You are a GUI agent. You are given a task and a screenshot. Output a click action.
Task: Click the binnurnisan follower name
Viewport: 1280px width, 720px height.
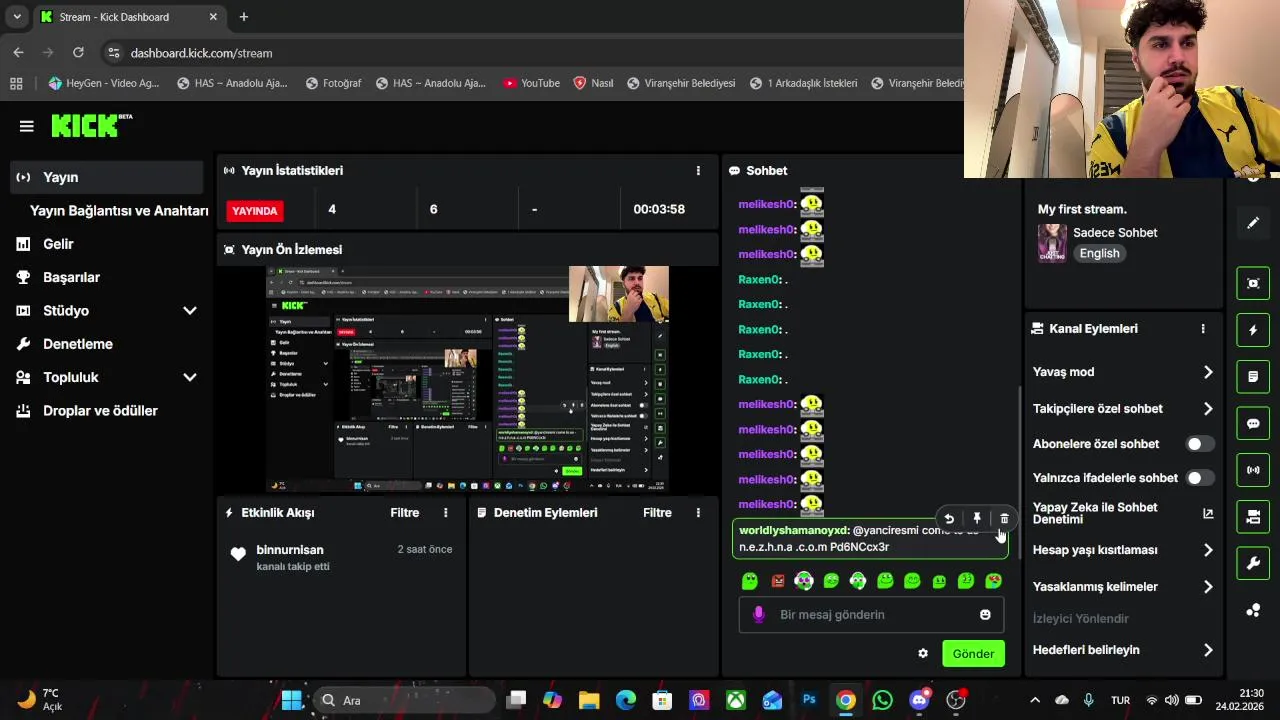[290, 550]
